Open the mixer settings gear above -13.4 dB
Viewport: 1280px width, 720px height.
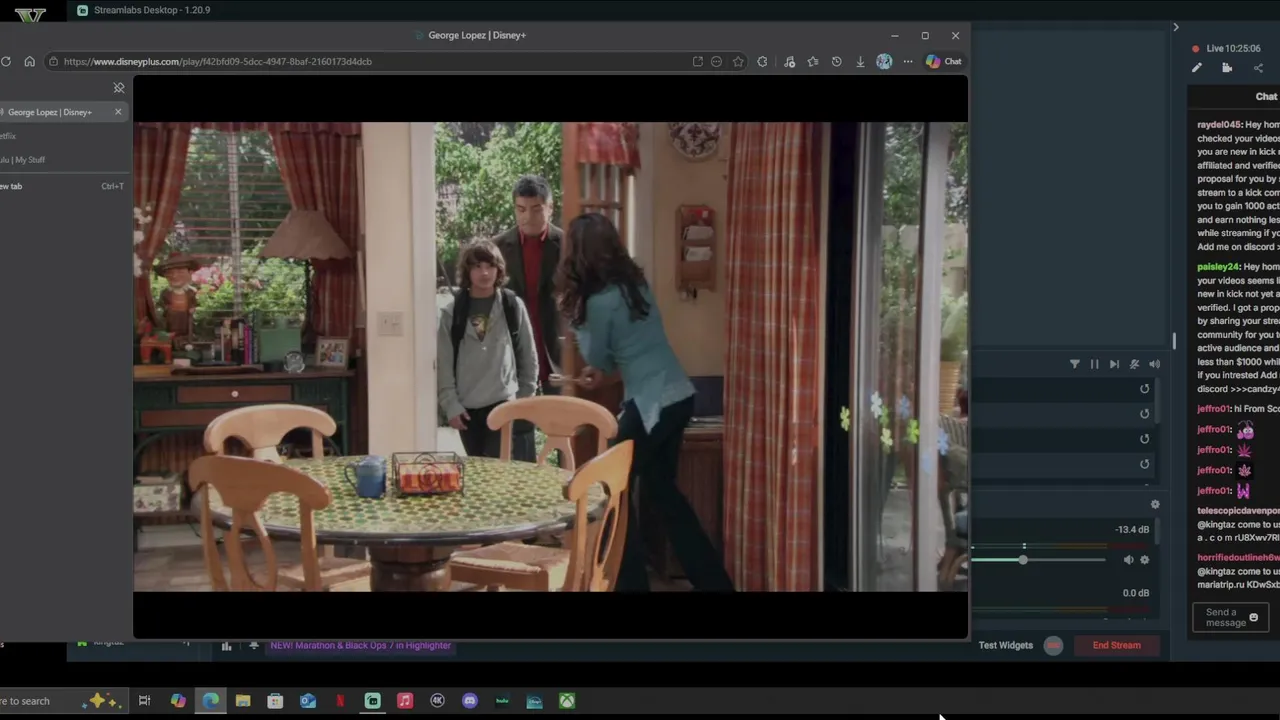1155,505
